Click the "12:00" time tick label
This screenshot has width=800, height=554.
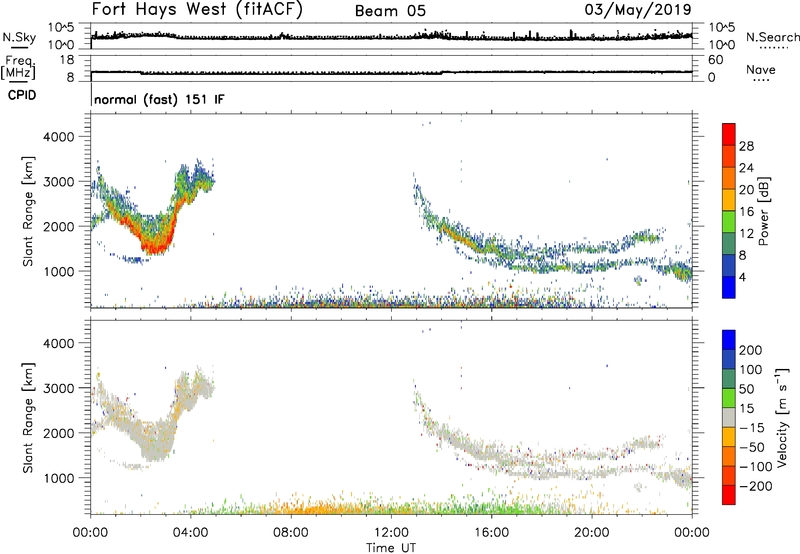pos(391,533)
